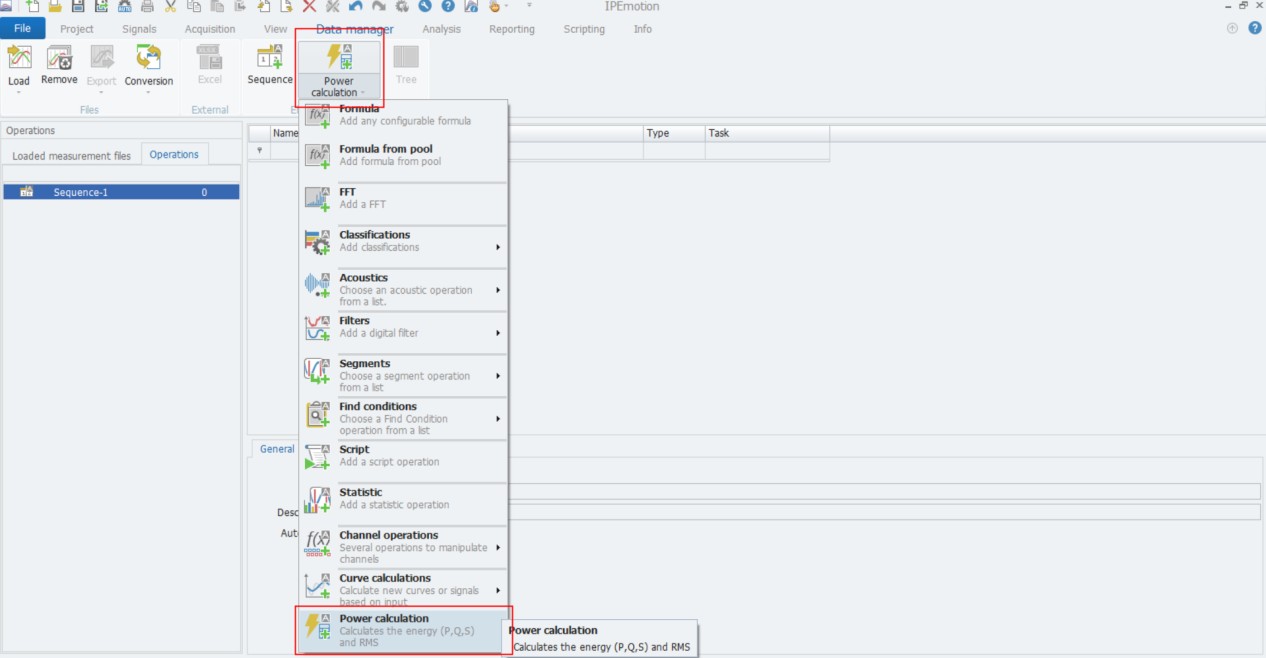This screenshot has height=658, width=1266.
Task: Switch to Loaded measurement files tab
Action: pyautogui.click(x=71, y=155)
